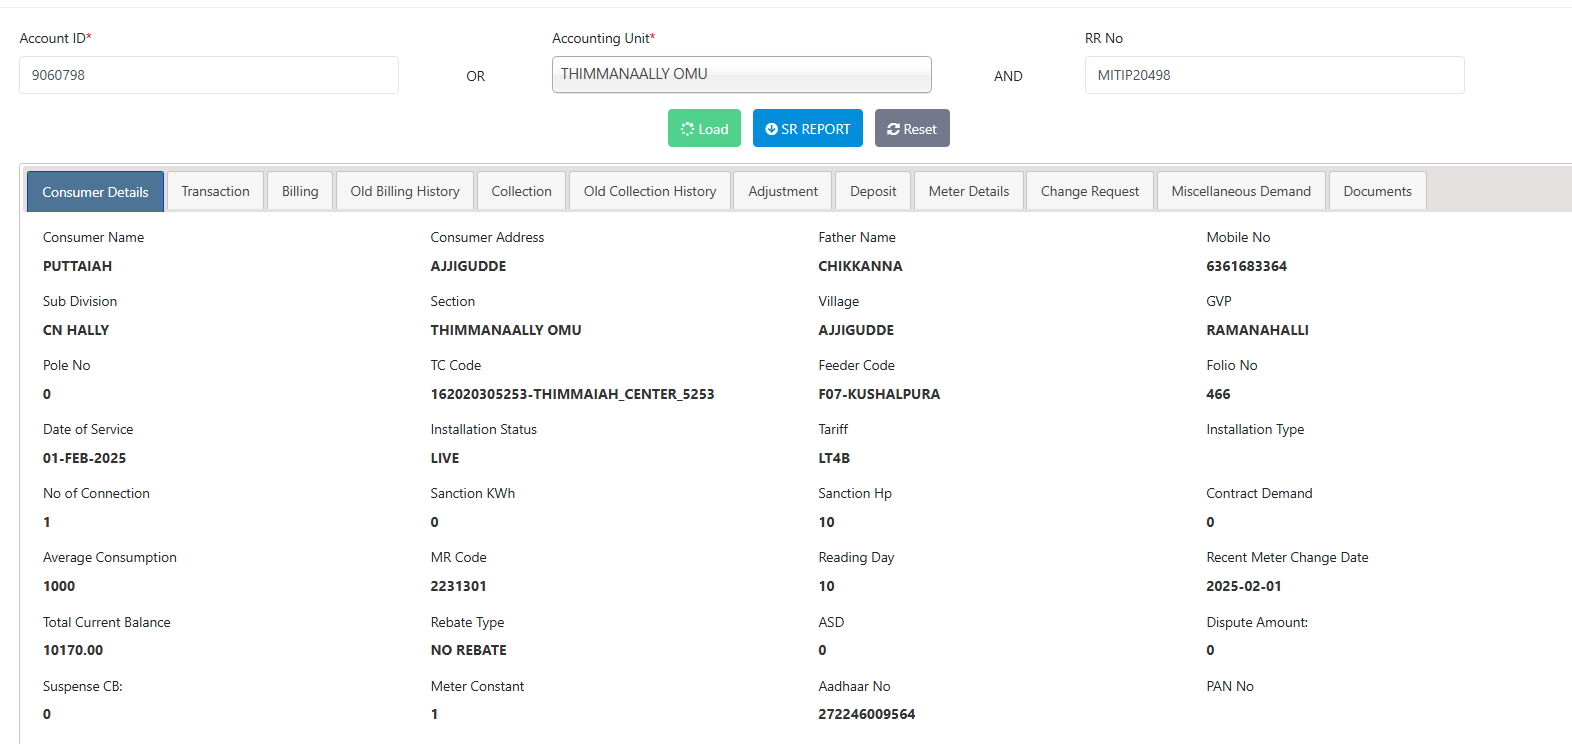Viewport: 1572px width, 744px height.
Task: Click the Account ID input field
Action: (208, 75)
